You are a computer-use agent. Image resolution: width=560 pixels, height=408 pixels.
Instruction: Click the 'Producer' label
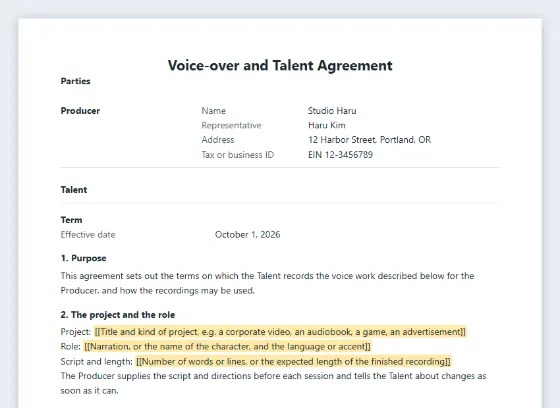tap(80, 111)
